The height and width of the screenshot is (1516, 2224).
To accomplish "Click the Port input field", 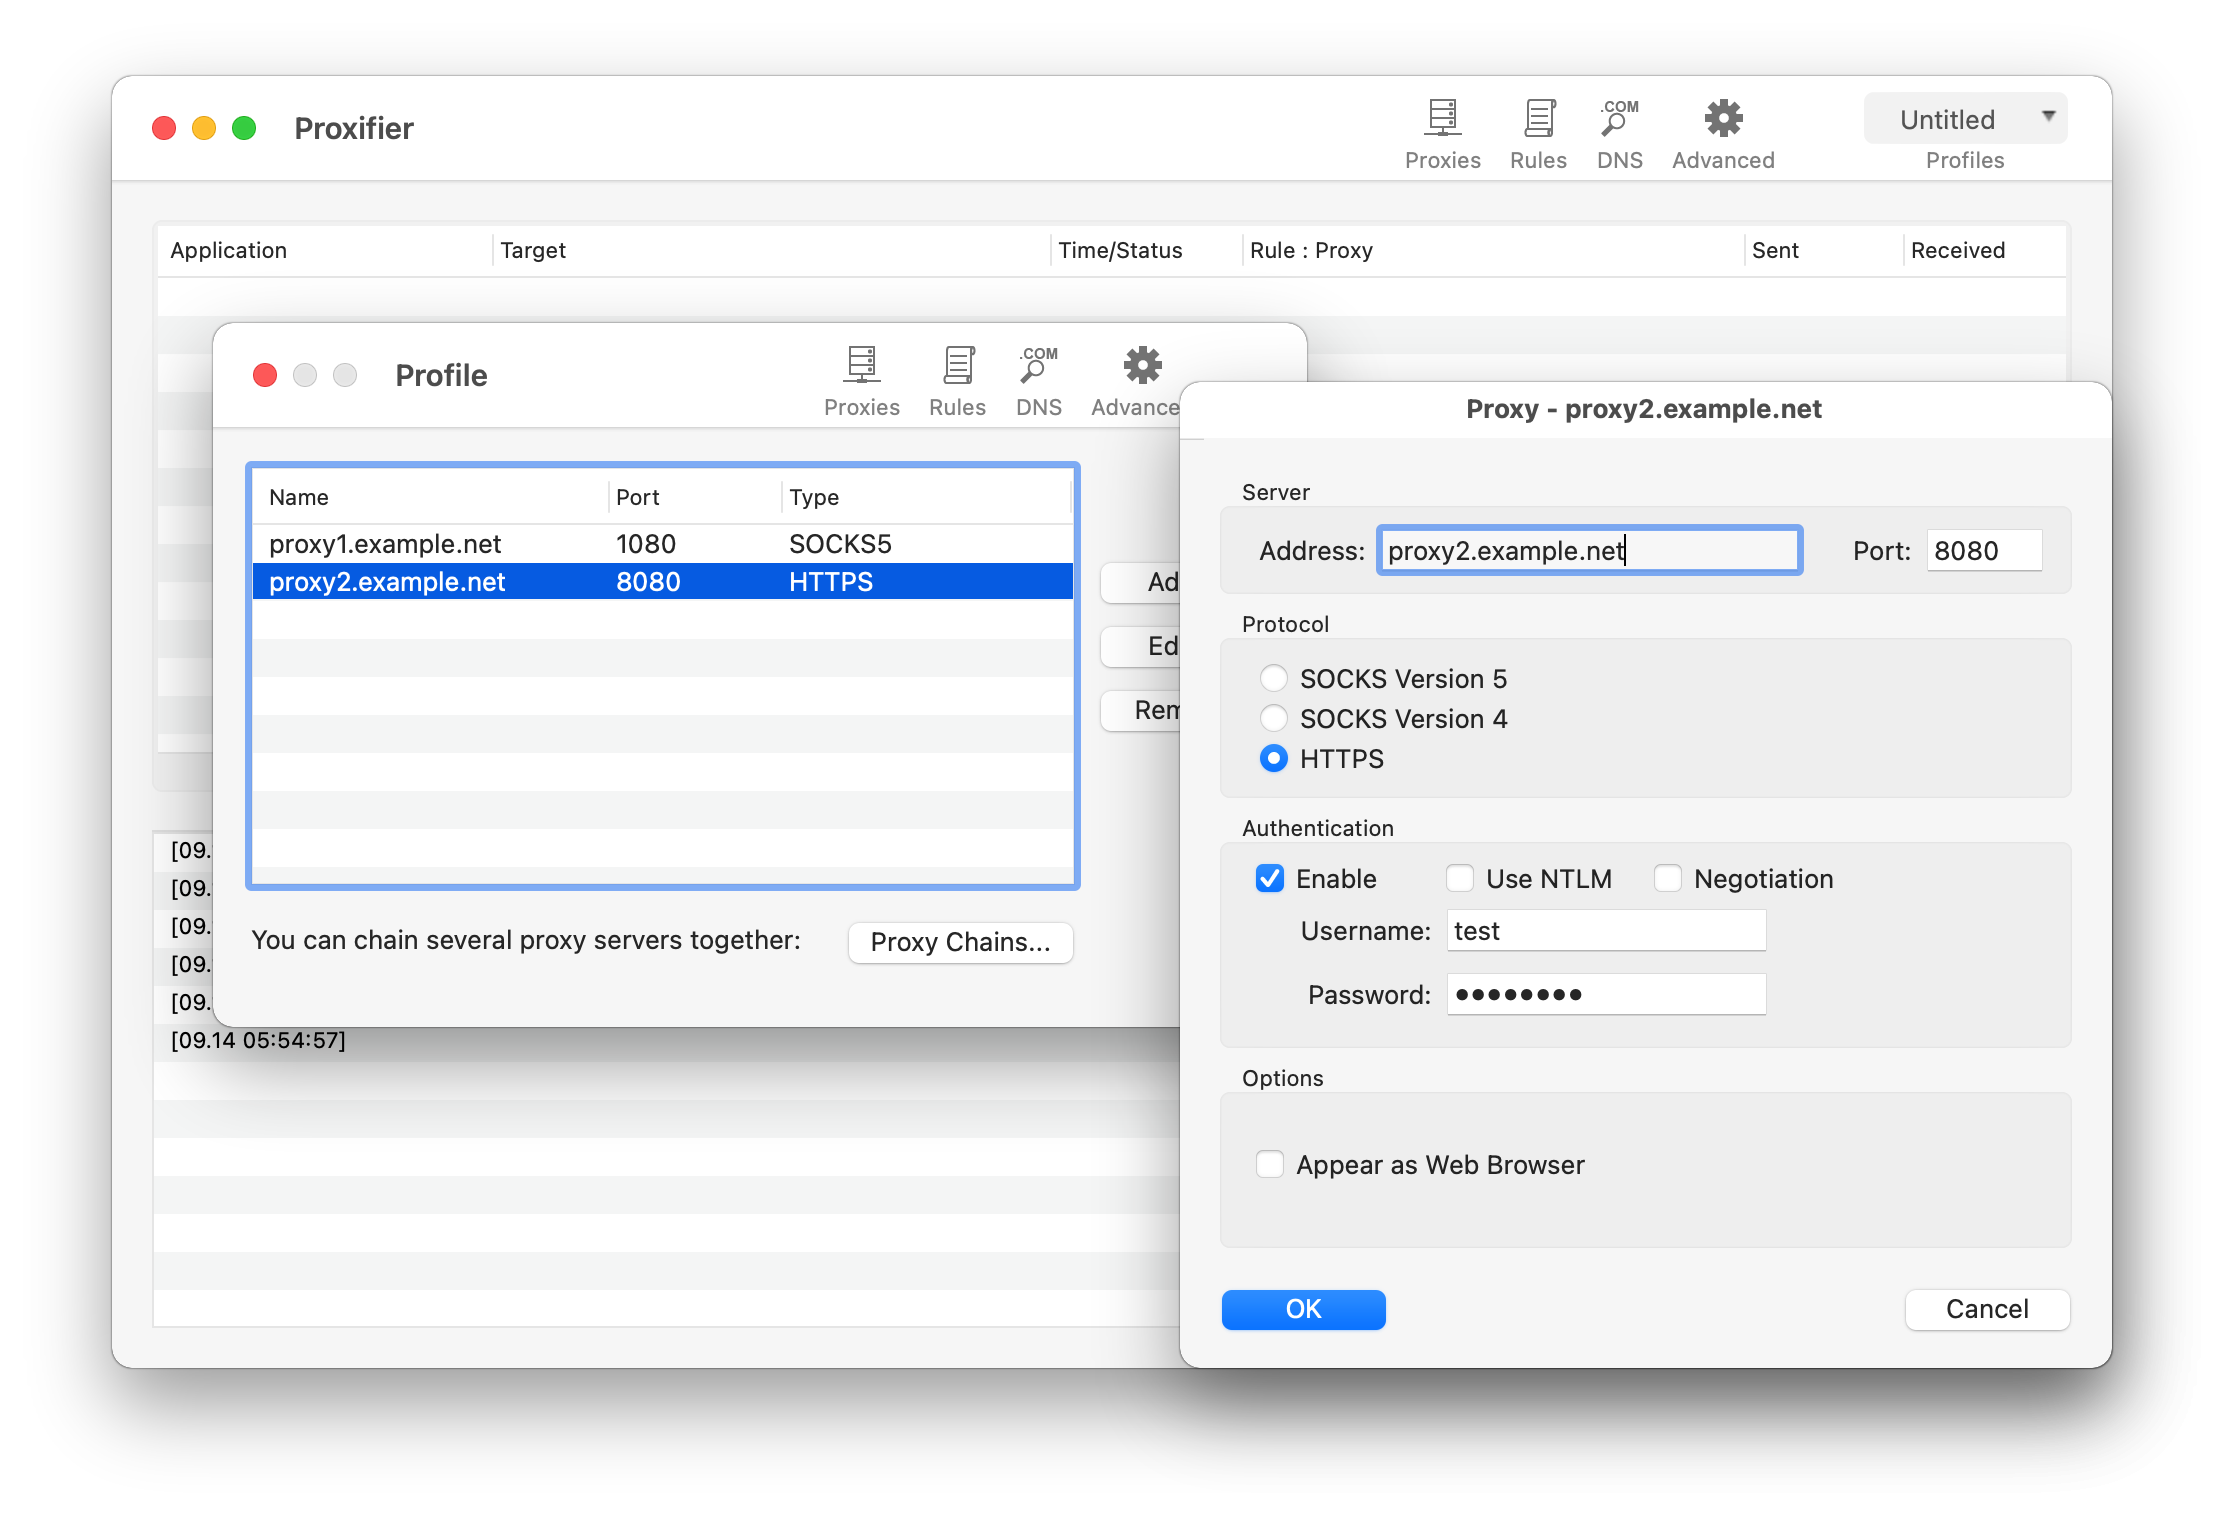I will pos(1983,551).
